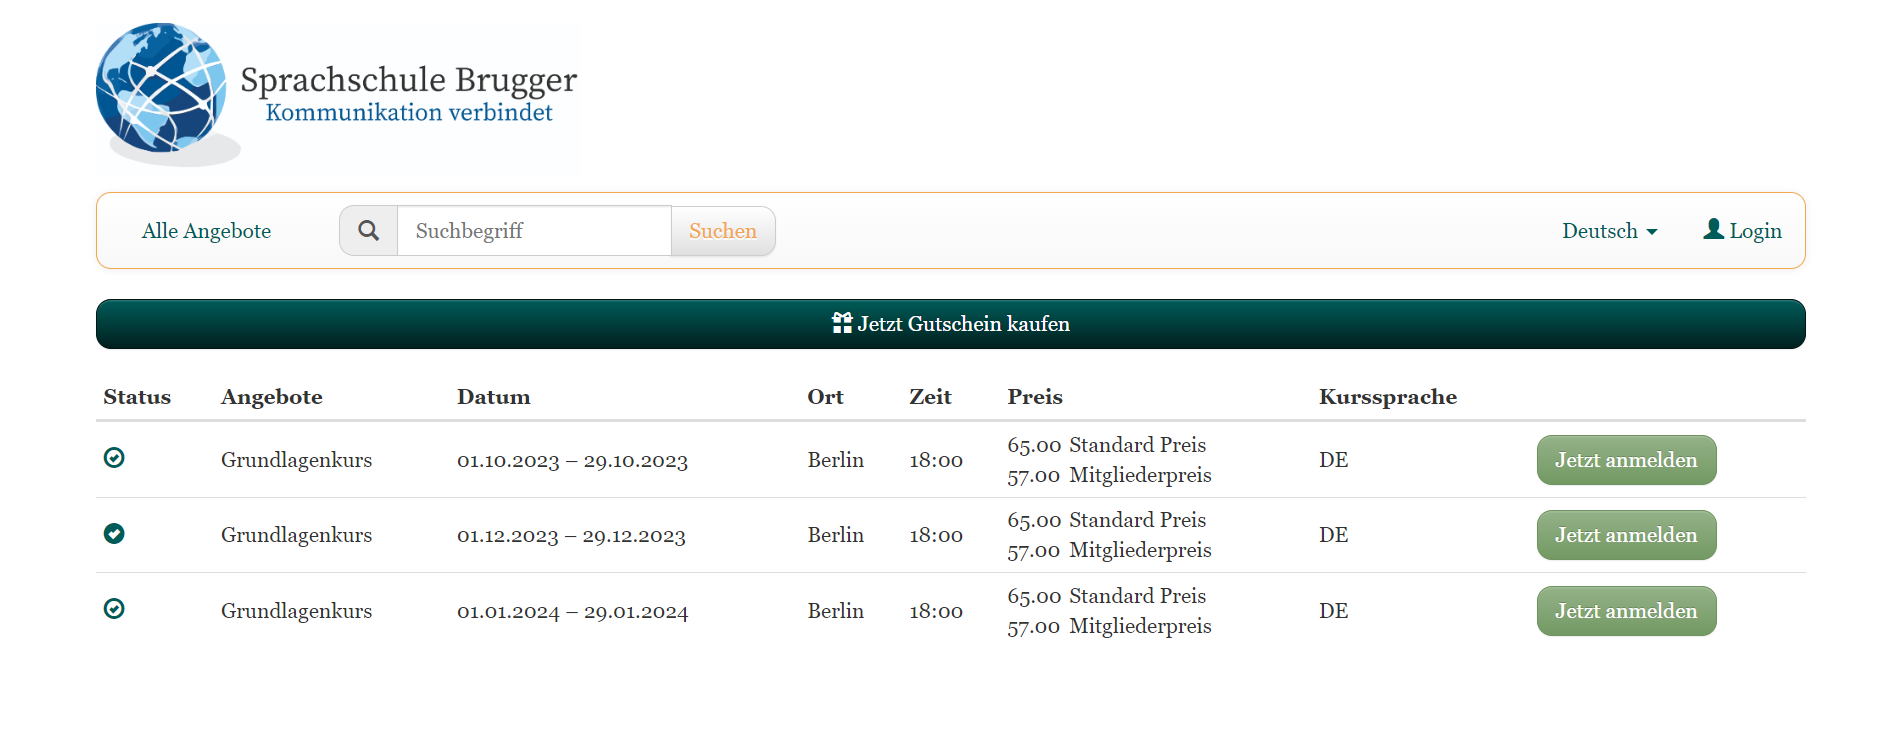
Task: Click the Datum column header
Action: click(493, 397)
